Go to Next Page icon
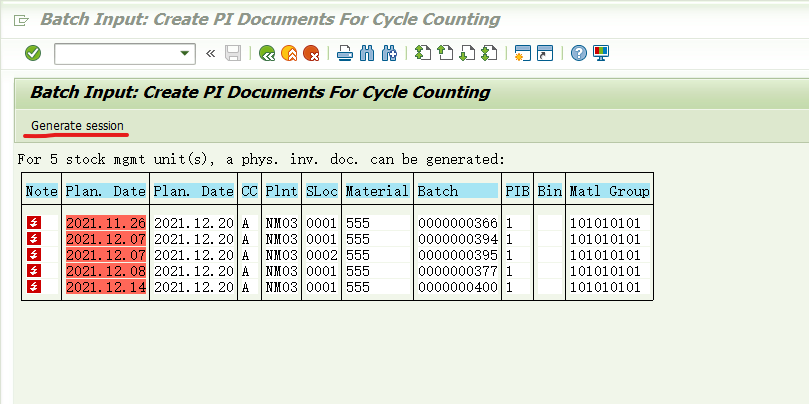The image size is (809, 404). click(467, 53)
